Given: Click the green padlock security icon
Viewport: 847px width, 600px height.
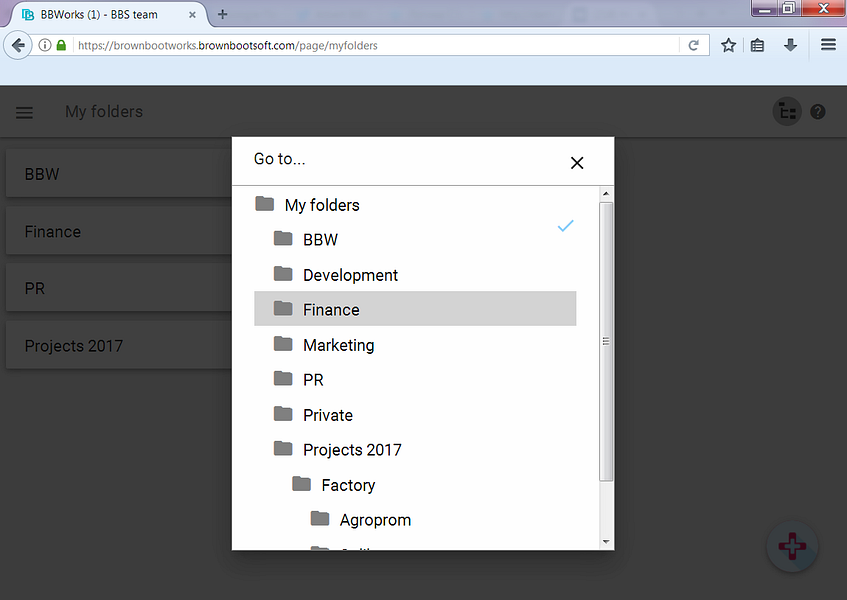Looking at the screenshot, I should coord(62,45).
